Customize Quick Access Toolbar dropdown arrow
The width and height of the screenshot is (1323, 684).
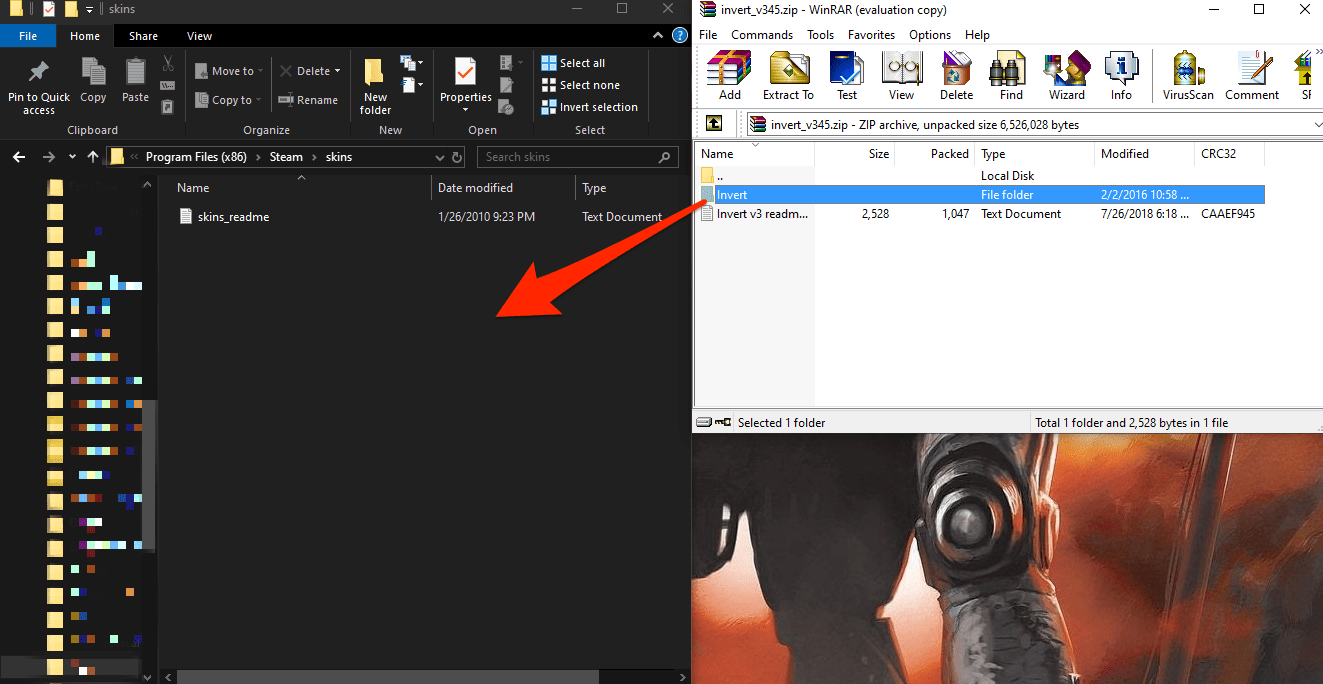coord(89,9)
